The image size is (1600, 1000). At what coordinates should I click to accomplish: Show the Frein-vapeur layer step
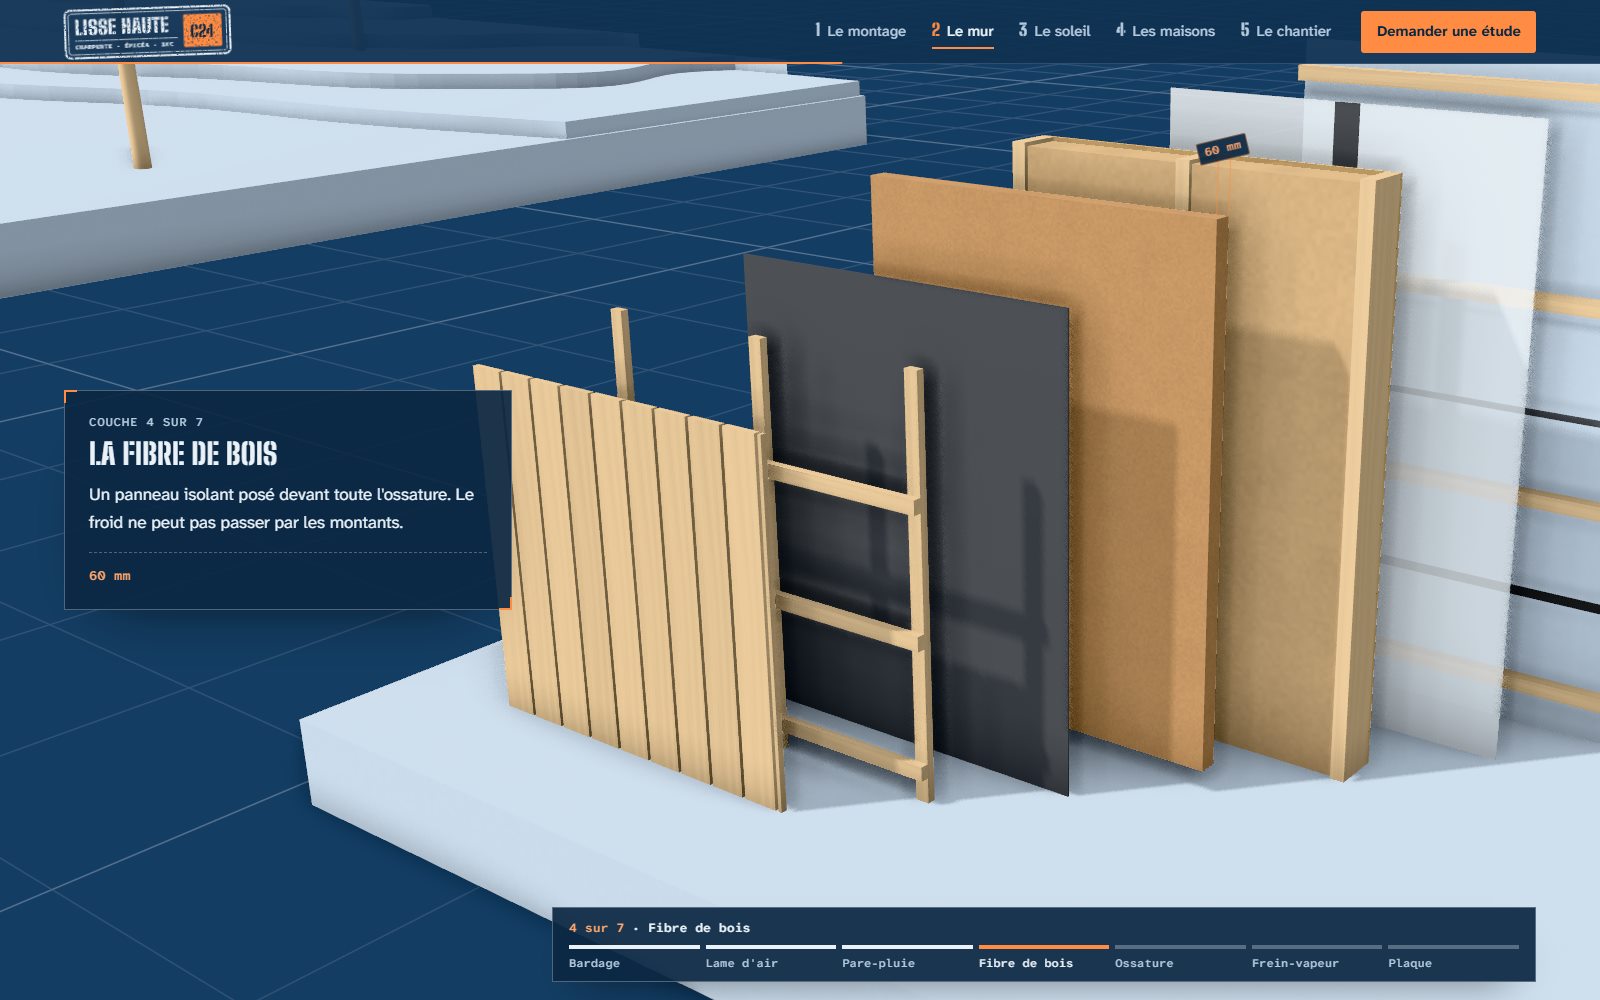point(1316,957)
